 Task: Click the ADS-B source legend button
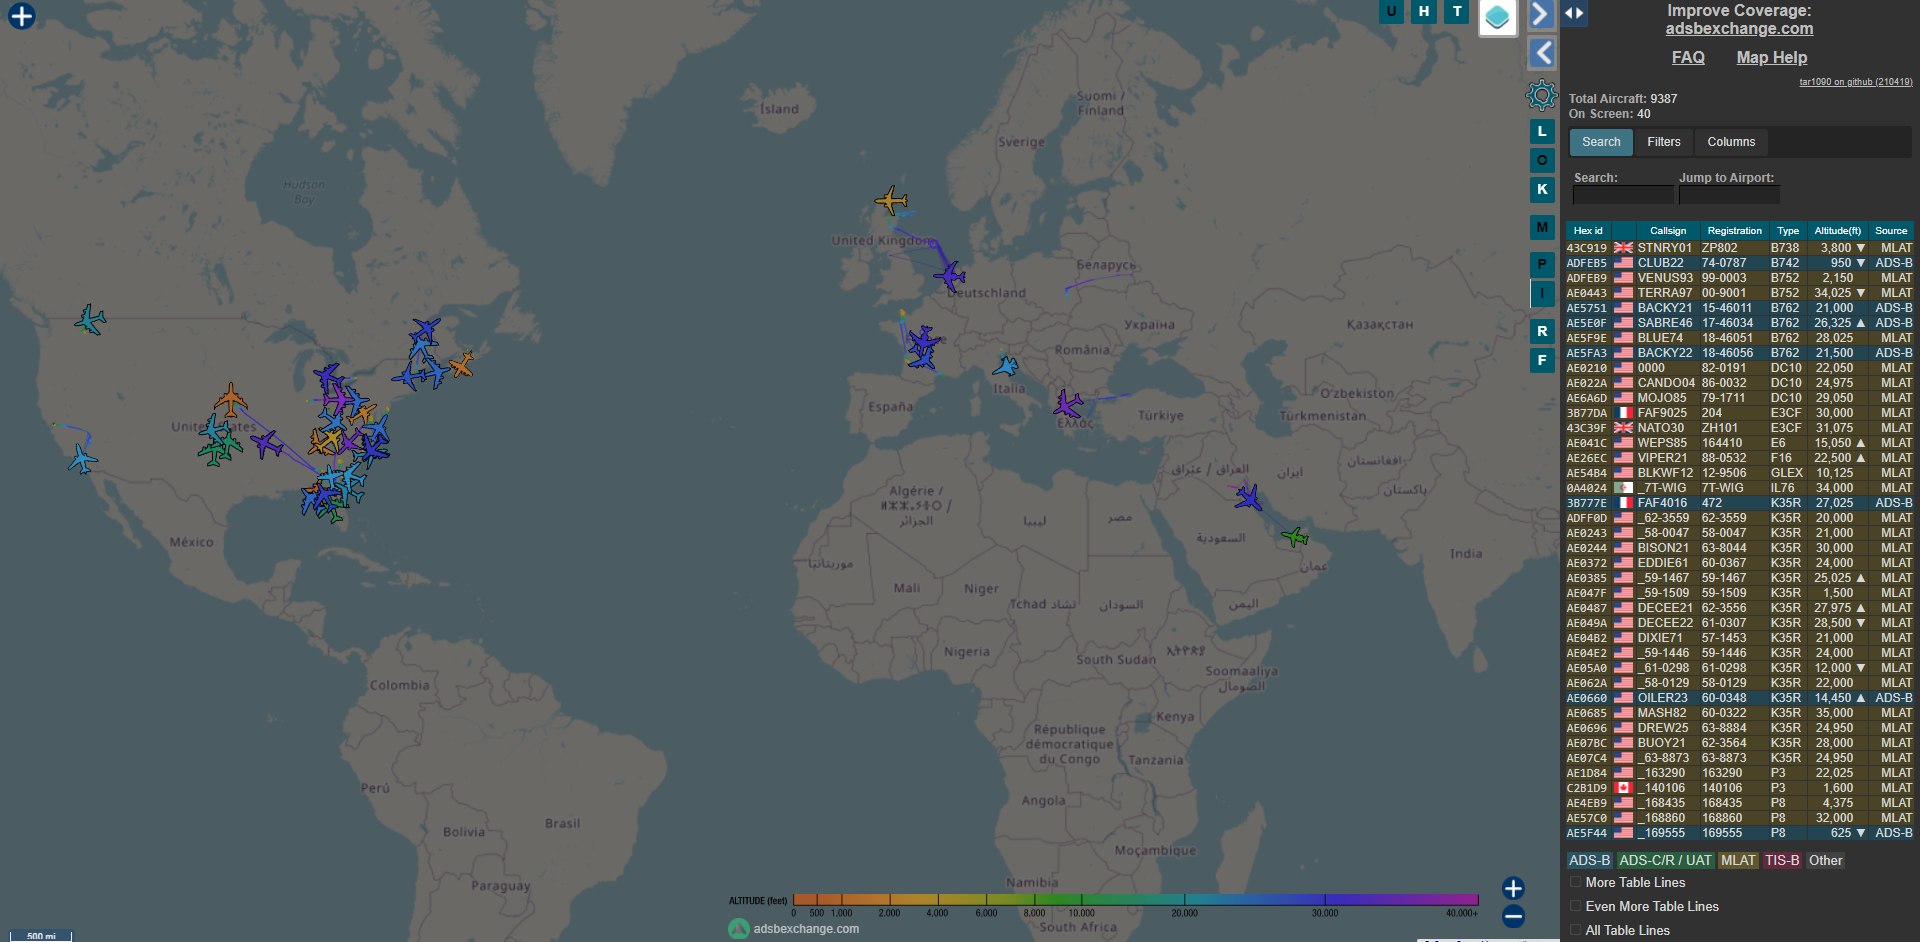1589,860
